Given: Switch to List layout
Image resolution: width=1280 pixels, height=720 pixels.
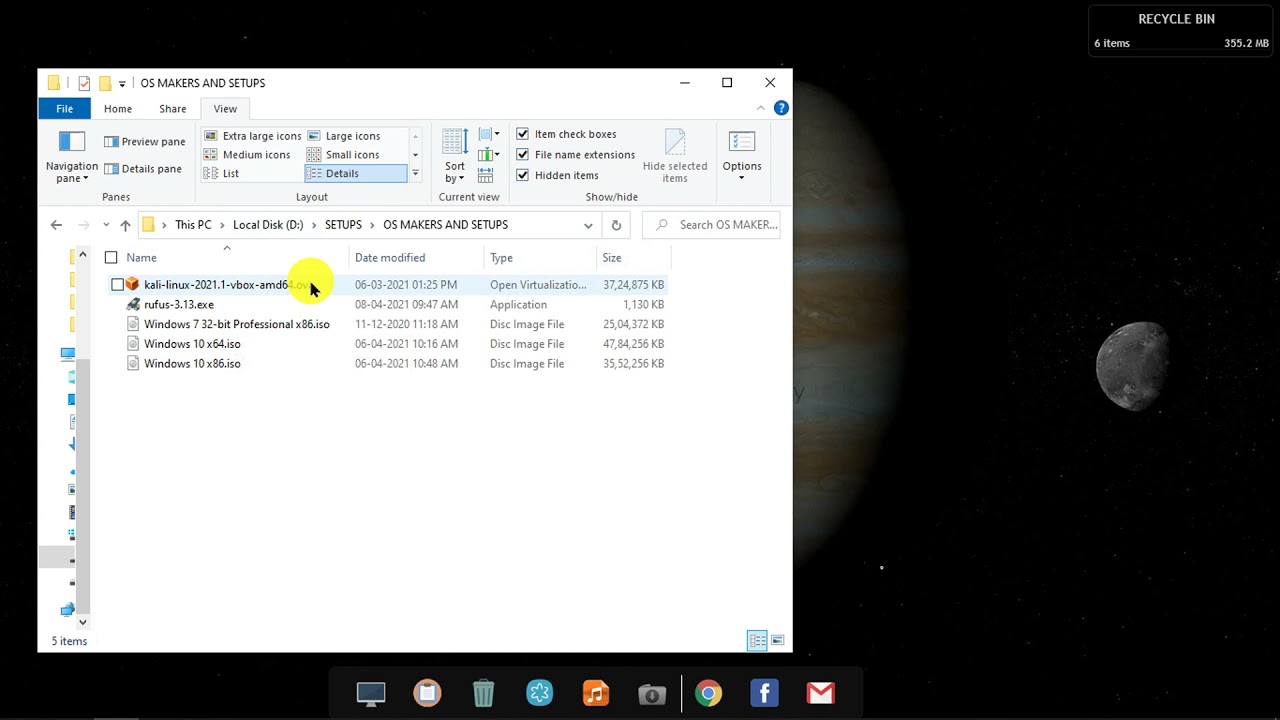Looking at the screenshot, I should tap(222, 174).
